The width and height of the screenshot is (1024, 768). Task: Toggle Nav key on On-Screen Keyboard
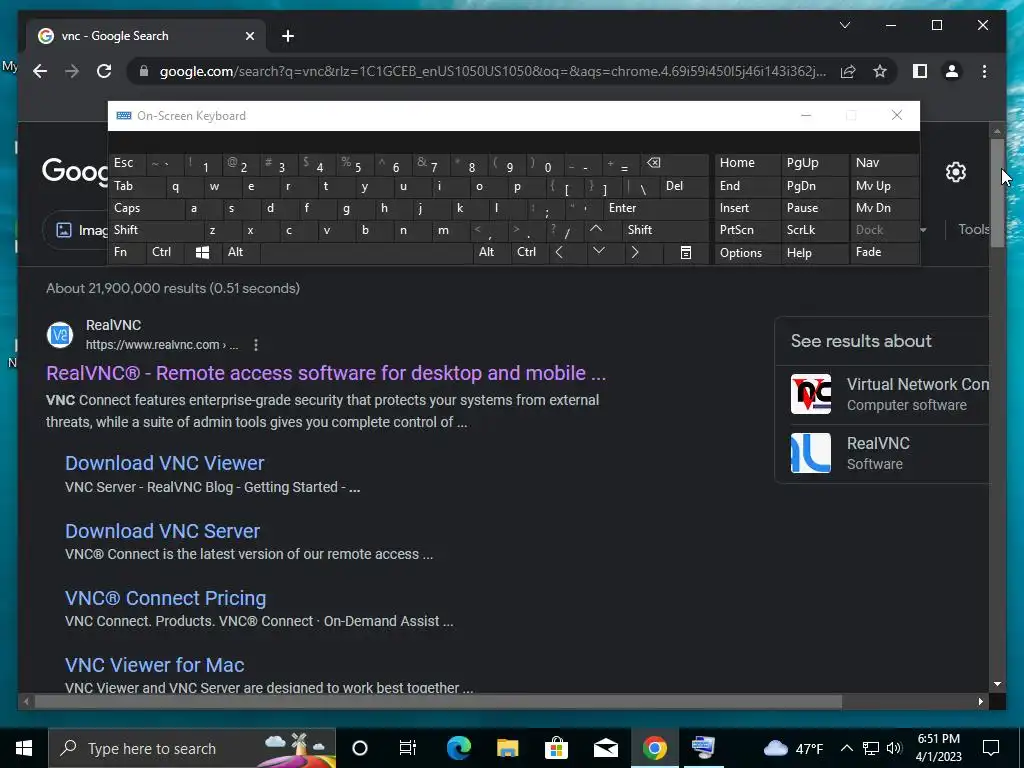tap(884, 163)
